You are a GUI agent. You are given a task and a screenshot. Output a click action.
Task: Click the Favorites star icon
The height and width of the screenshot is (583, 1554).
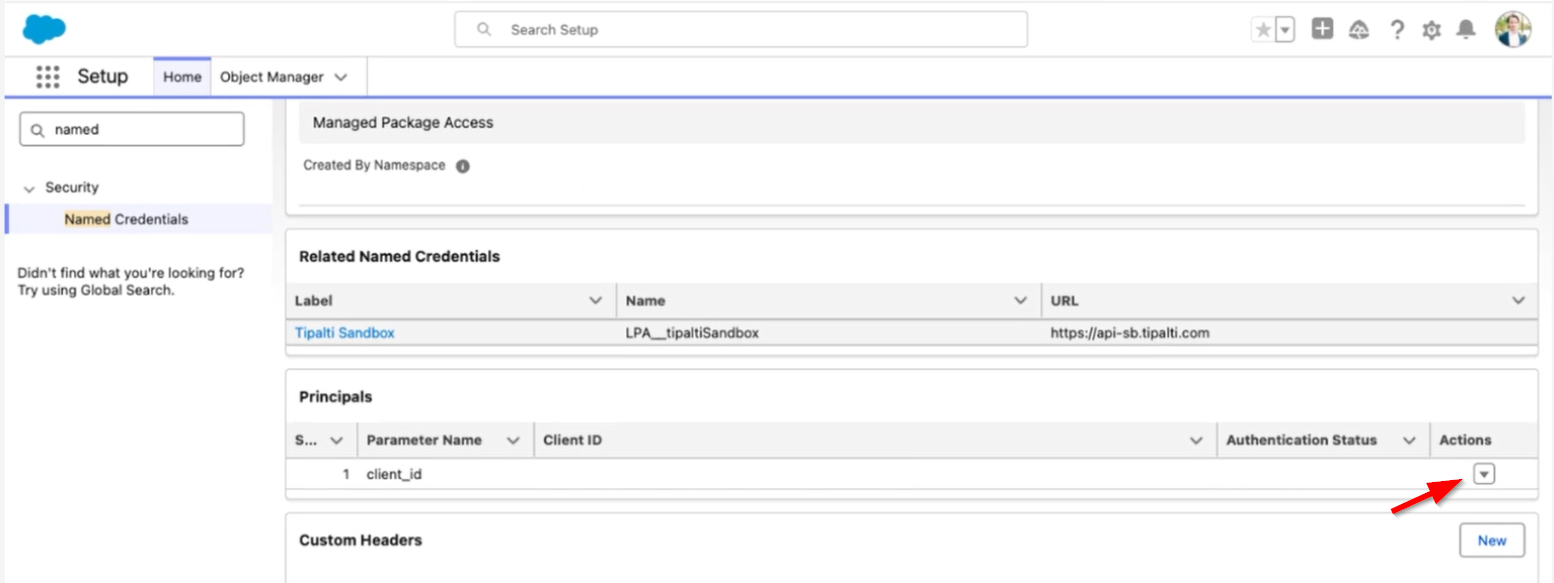1263,30
